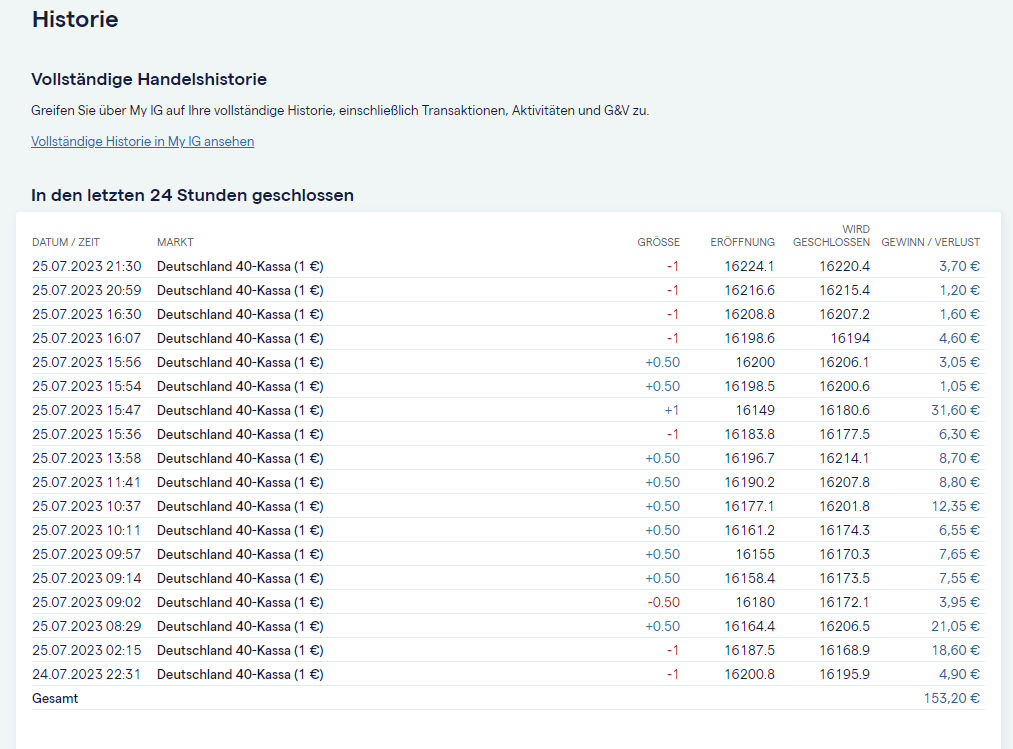Click the 153,20 € total profit value

coord(951,699)
